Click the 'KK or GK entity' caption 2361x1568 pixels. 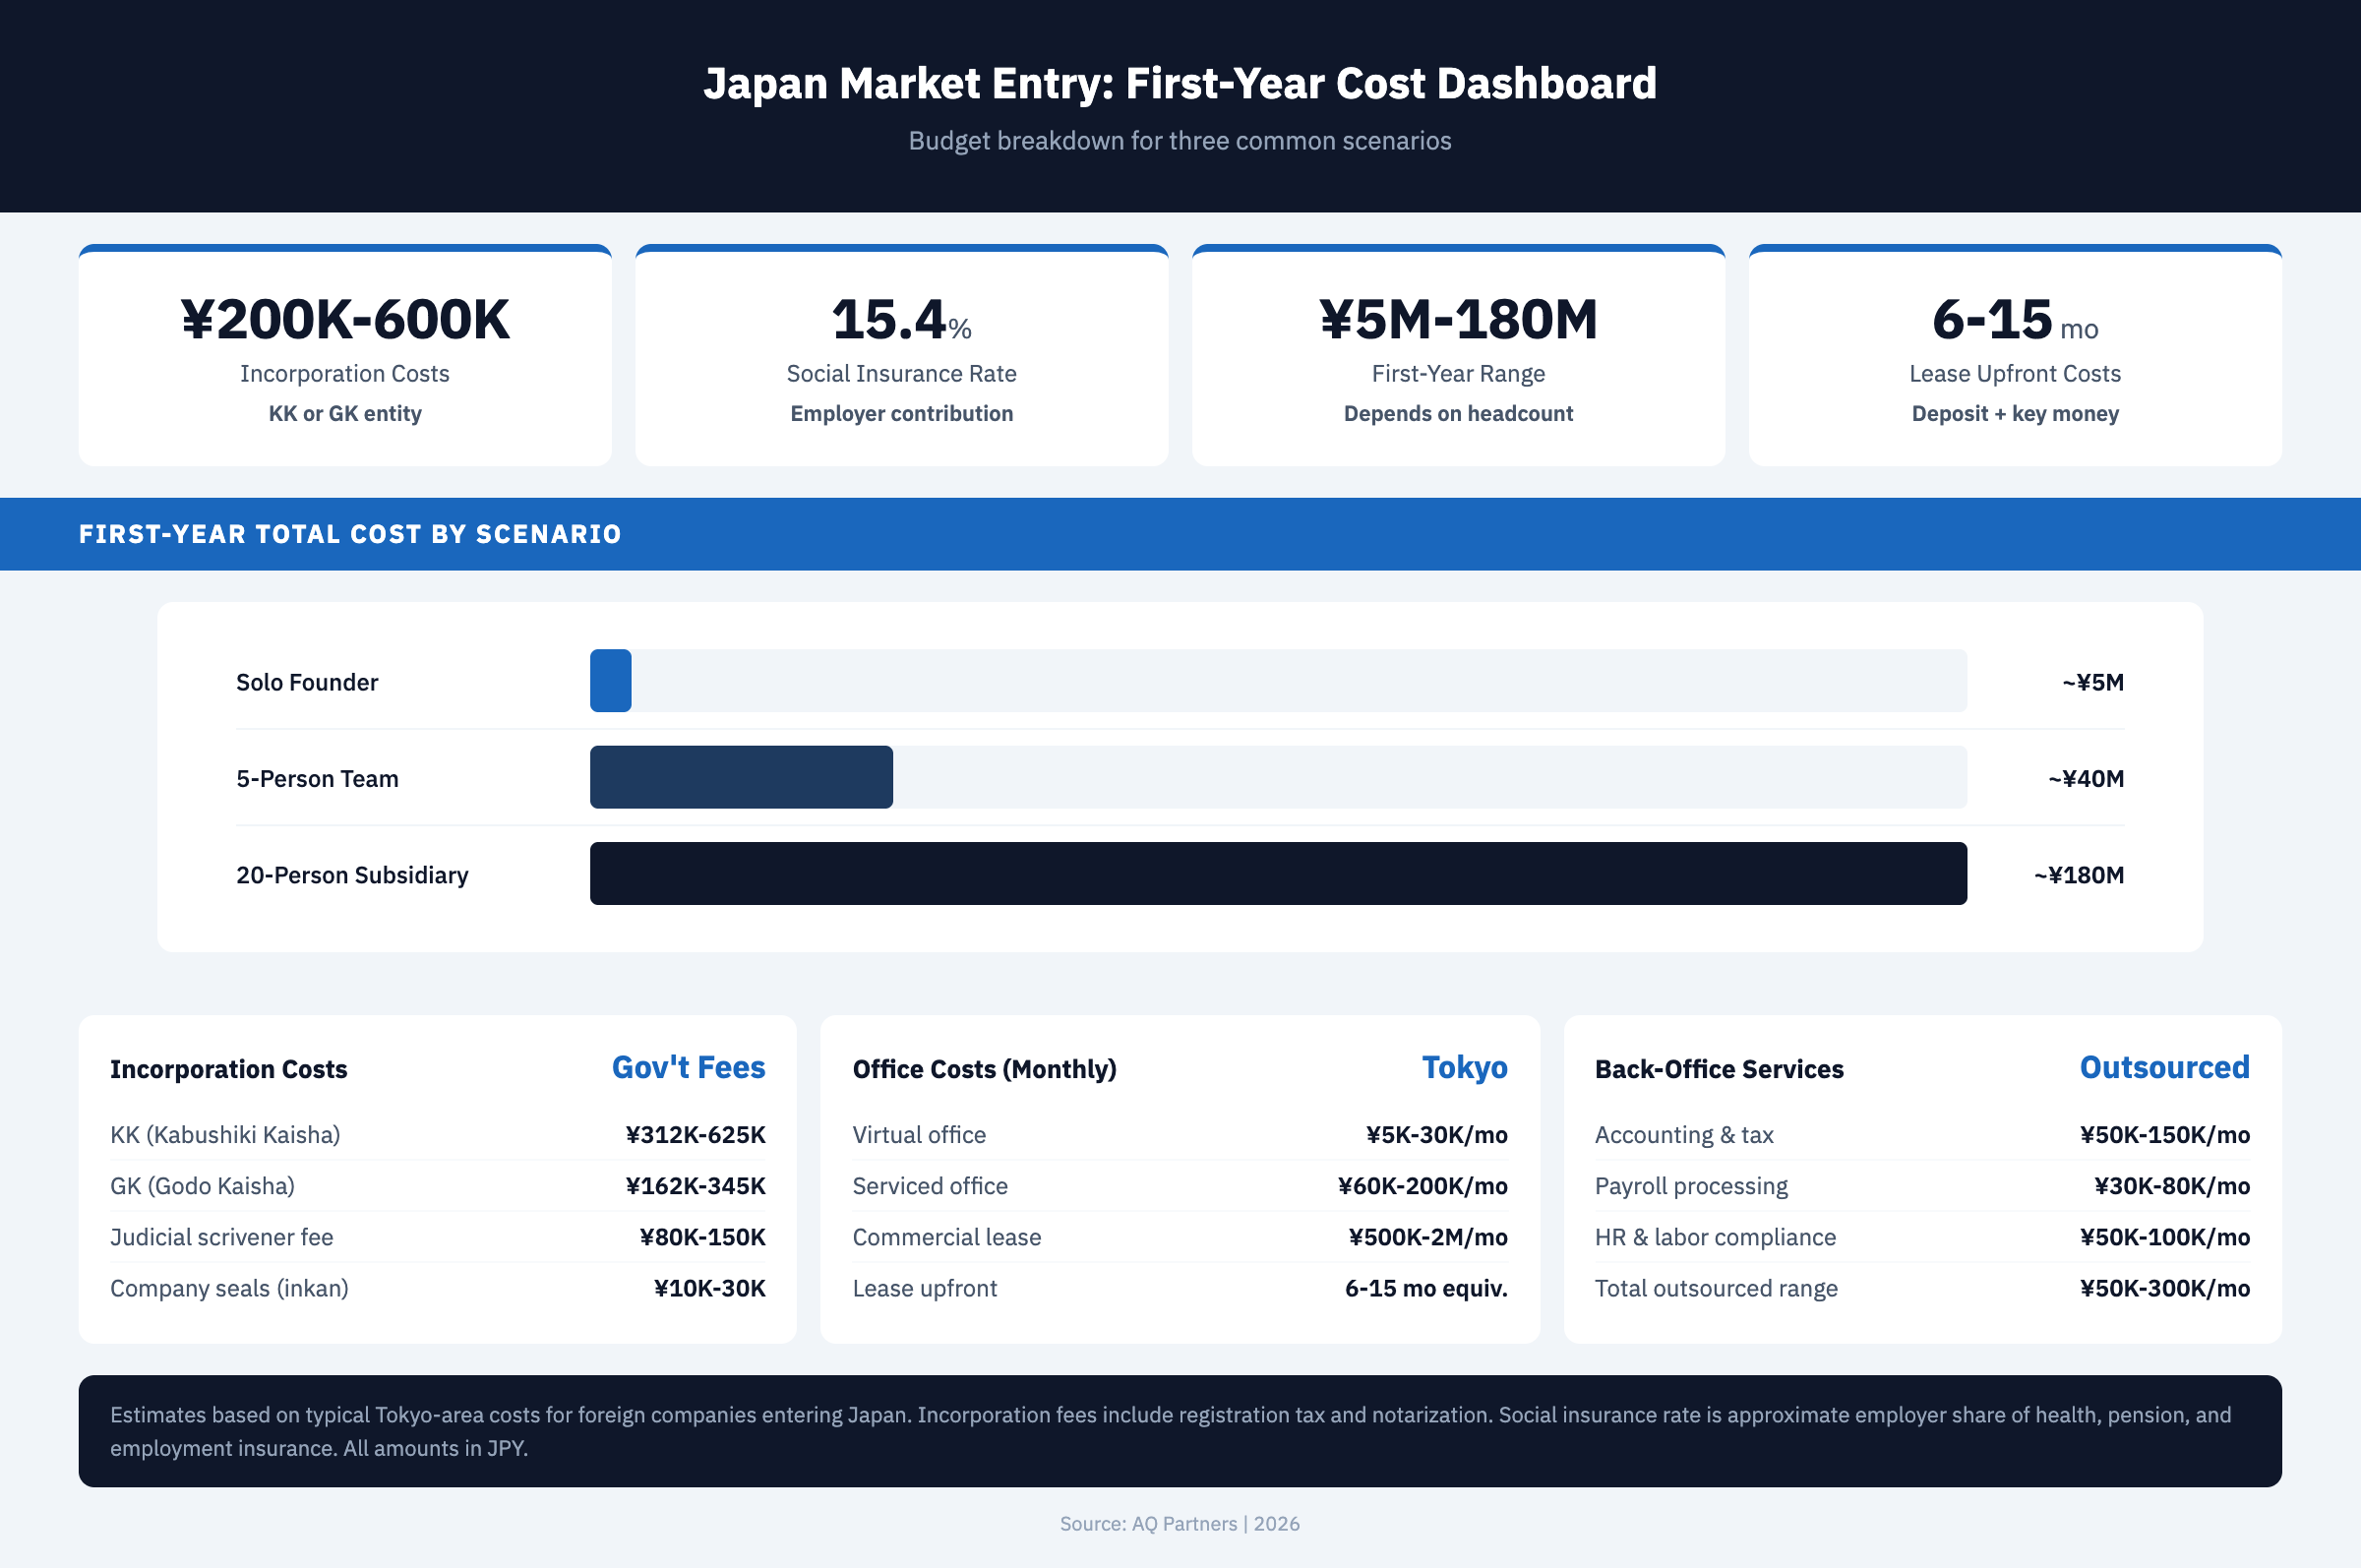click(345, 413)
